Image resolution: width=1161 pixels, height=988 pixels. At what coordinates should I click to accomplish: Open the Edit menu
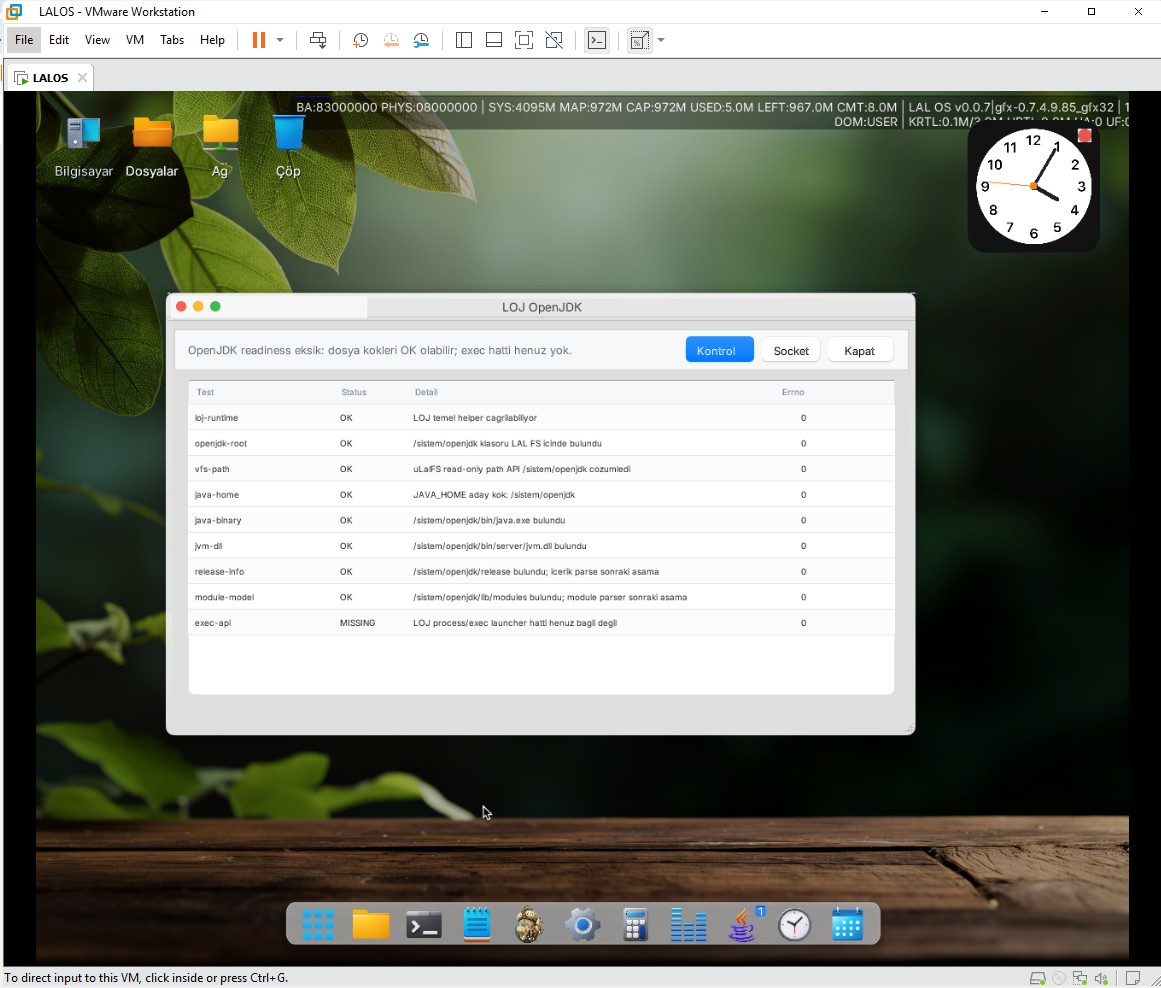click(58, 40)
